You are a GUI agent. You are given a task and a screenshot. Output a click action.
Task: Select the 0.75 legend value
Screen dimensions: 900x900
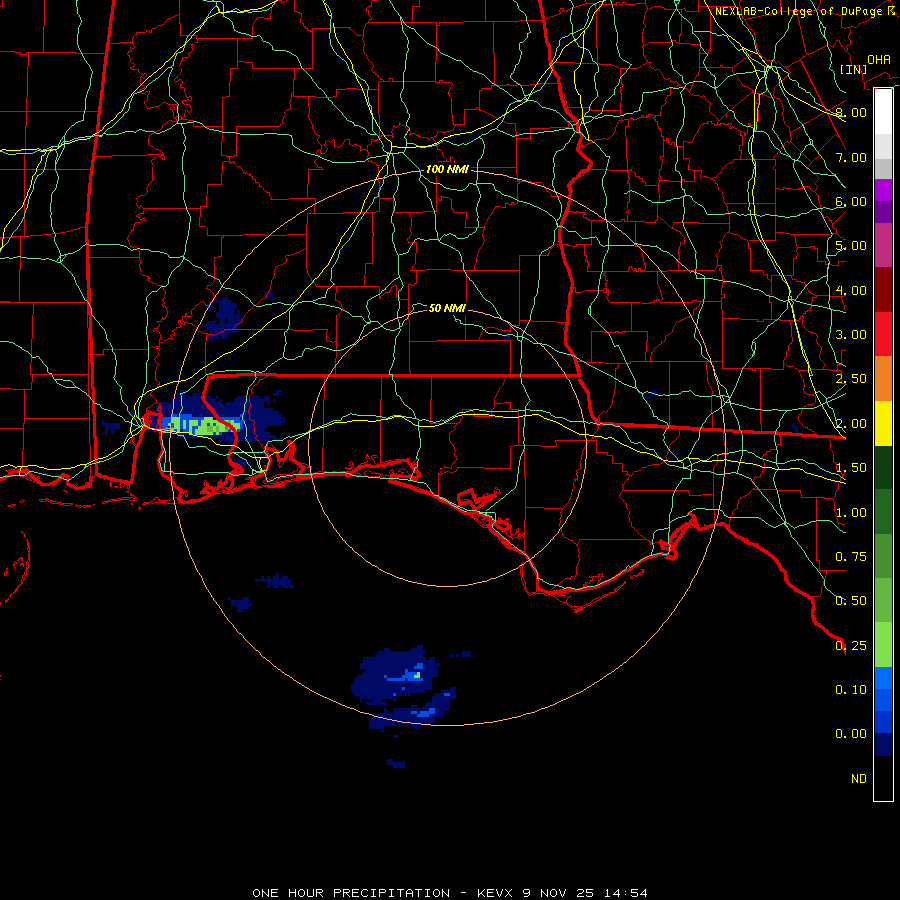851,556
